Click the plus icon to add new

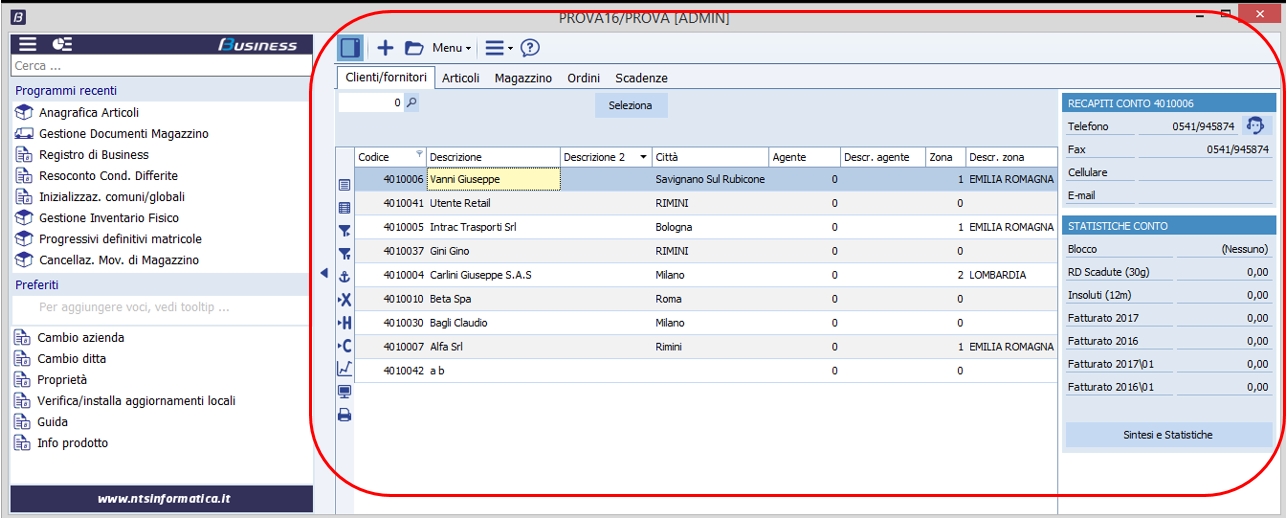(x=385, y=48)
